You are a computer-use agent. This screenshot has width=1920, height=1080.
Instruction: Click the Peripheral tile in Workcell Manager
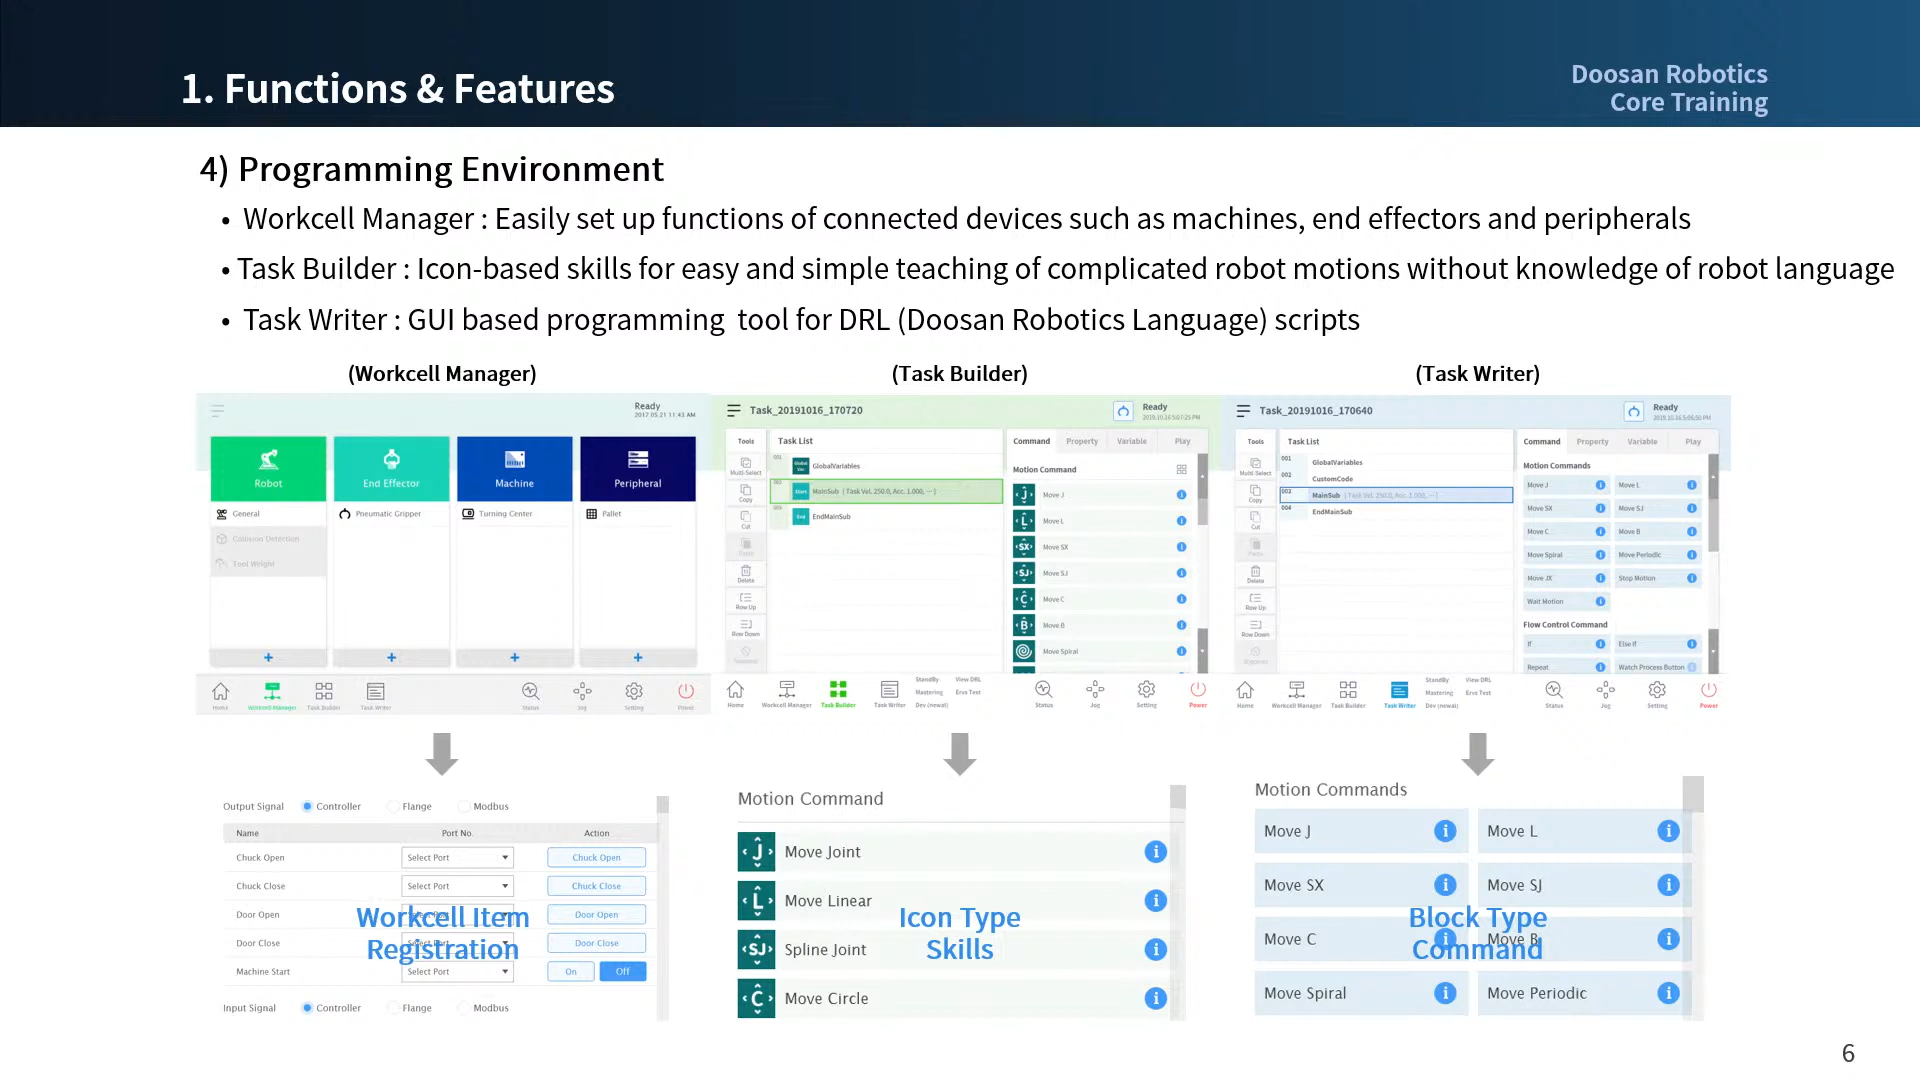tap(637, 468)
